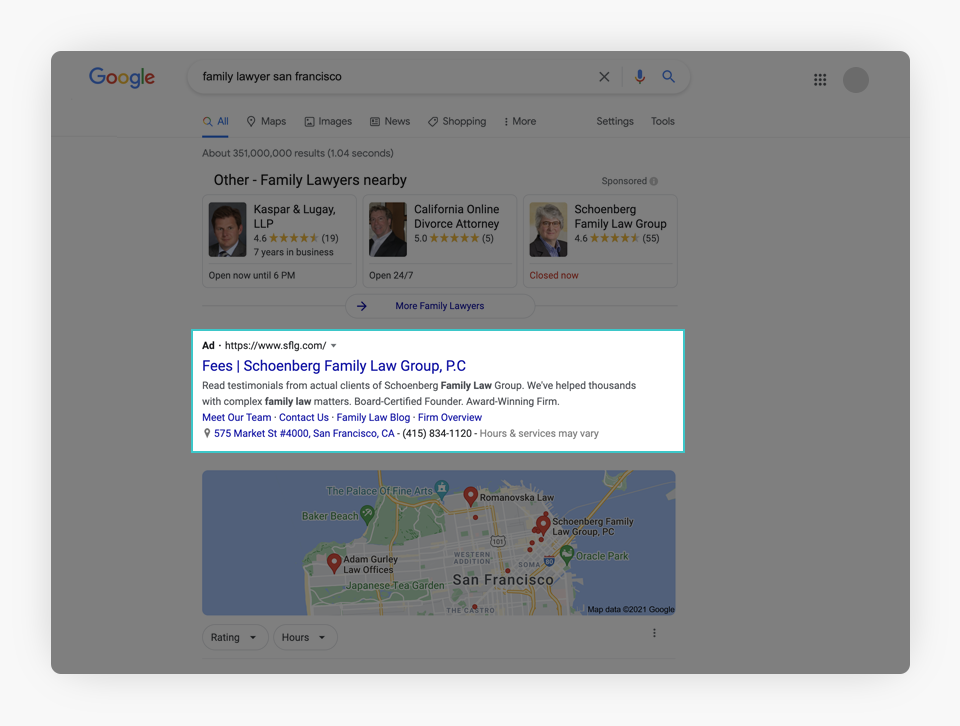
Task: Switch to the News tab
Action: 390,122
